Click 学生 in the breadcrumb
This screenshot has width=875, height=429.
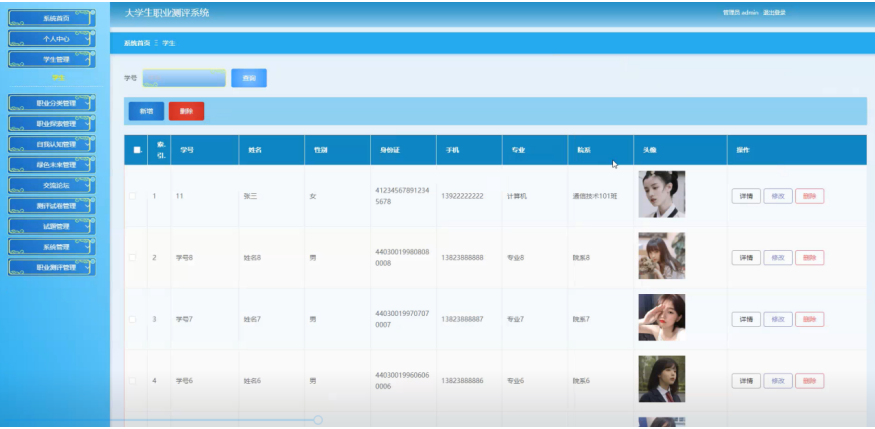point(169,43)
